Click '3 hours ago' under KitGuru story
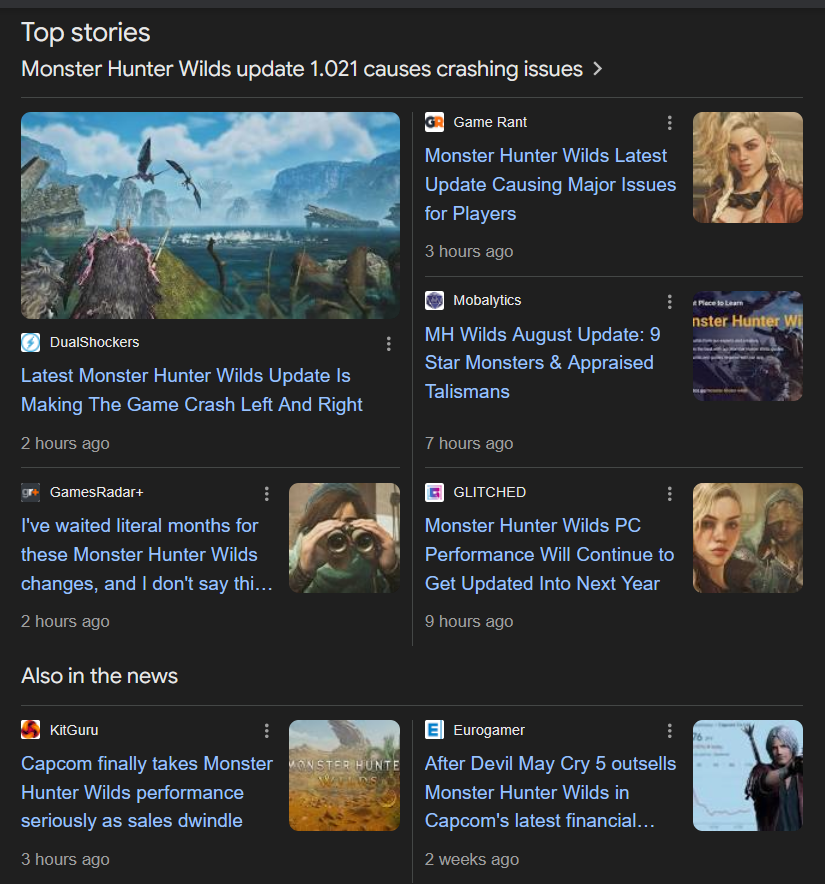 65,859
